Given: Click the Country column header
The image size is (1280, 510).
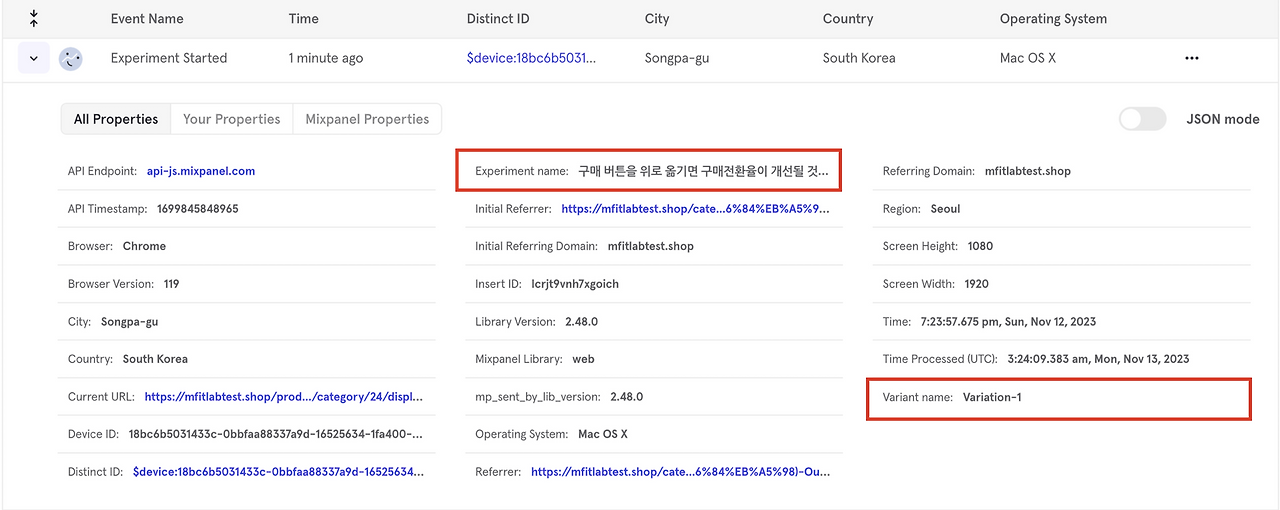Looking at the screenshot, I should tap(848, 19).
